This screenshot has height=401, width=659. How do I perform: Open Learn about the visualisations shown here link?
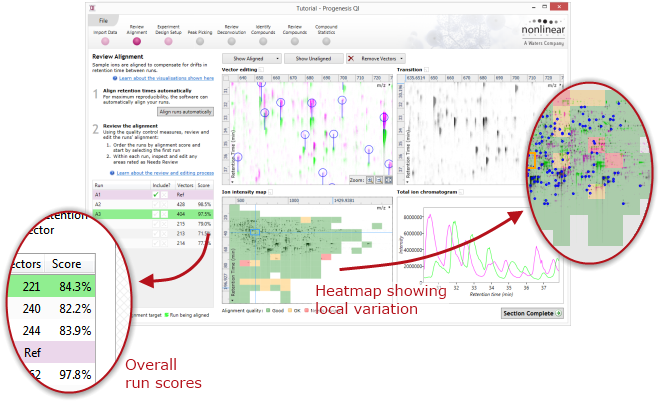(166, 78)
